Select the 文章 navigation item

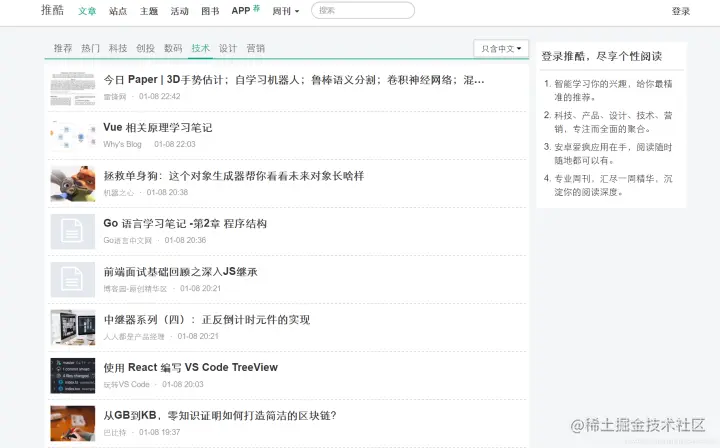point(87,11)
